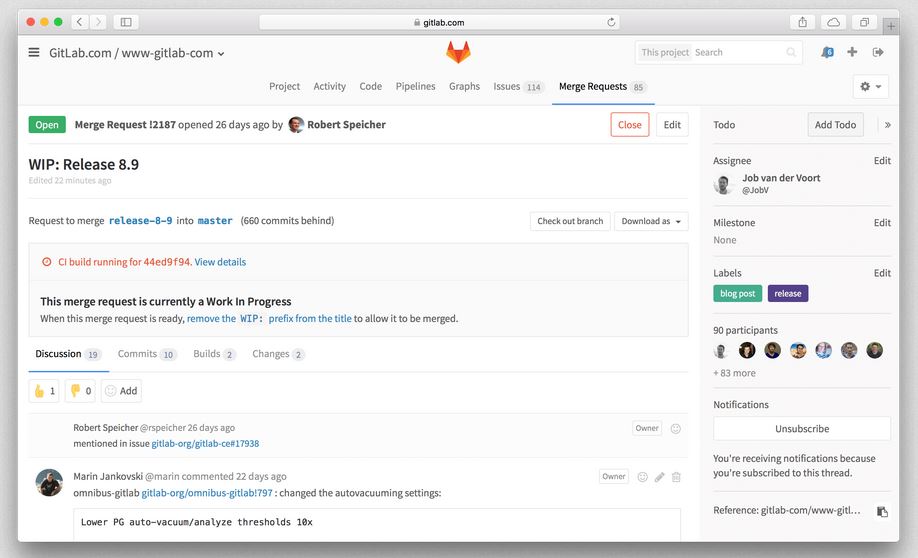Image resolution: width=918 pixels, height=558 pixels.
Task: Click remove the WIP prefix link
Action: [x=269, y=319]
